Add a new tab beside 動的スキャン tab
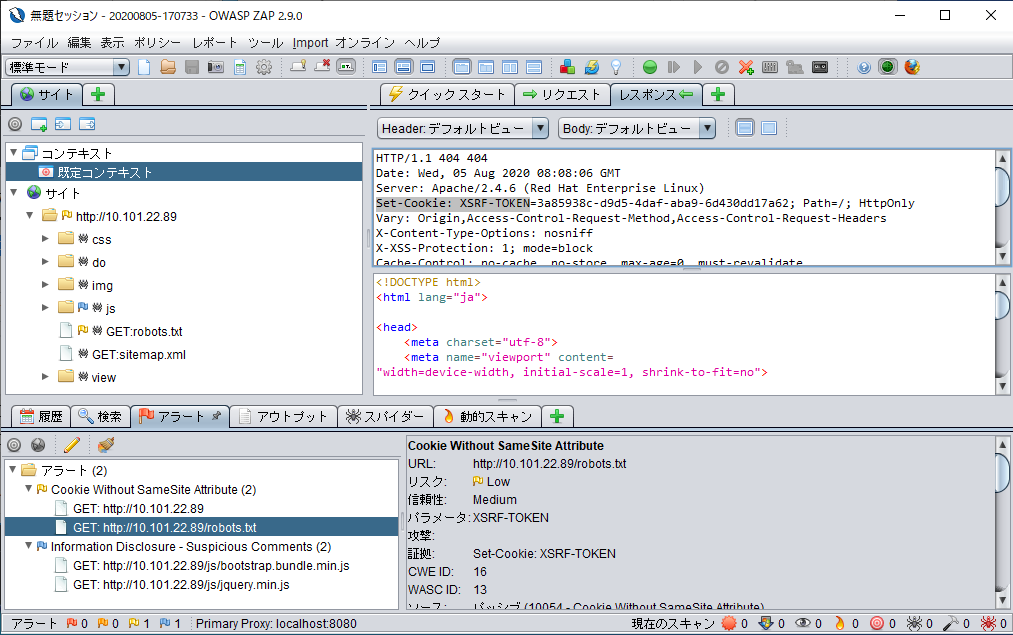 click(557, 417)
